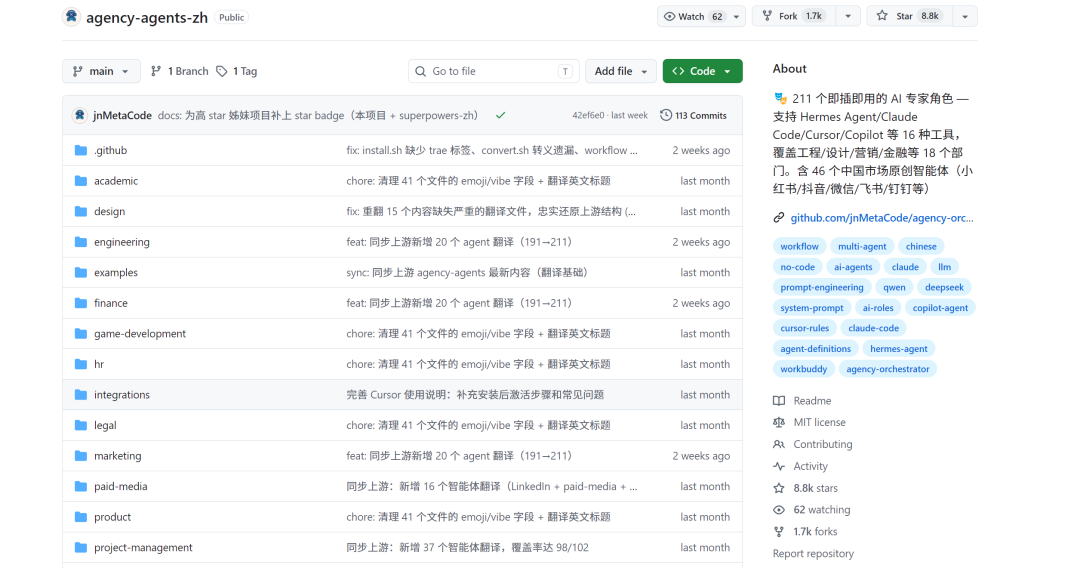Select the agency-orchestrator topic tag
Viewport: 1080px width, 568px height.
pyautogui.click(x=888, y=369)
